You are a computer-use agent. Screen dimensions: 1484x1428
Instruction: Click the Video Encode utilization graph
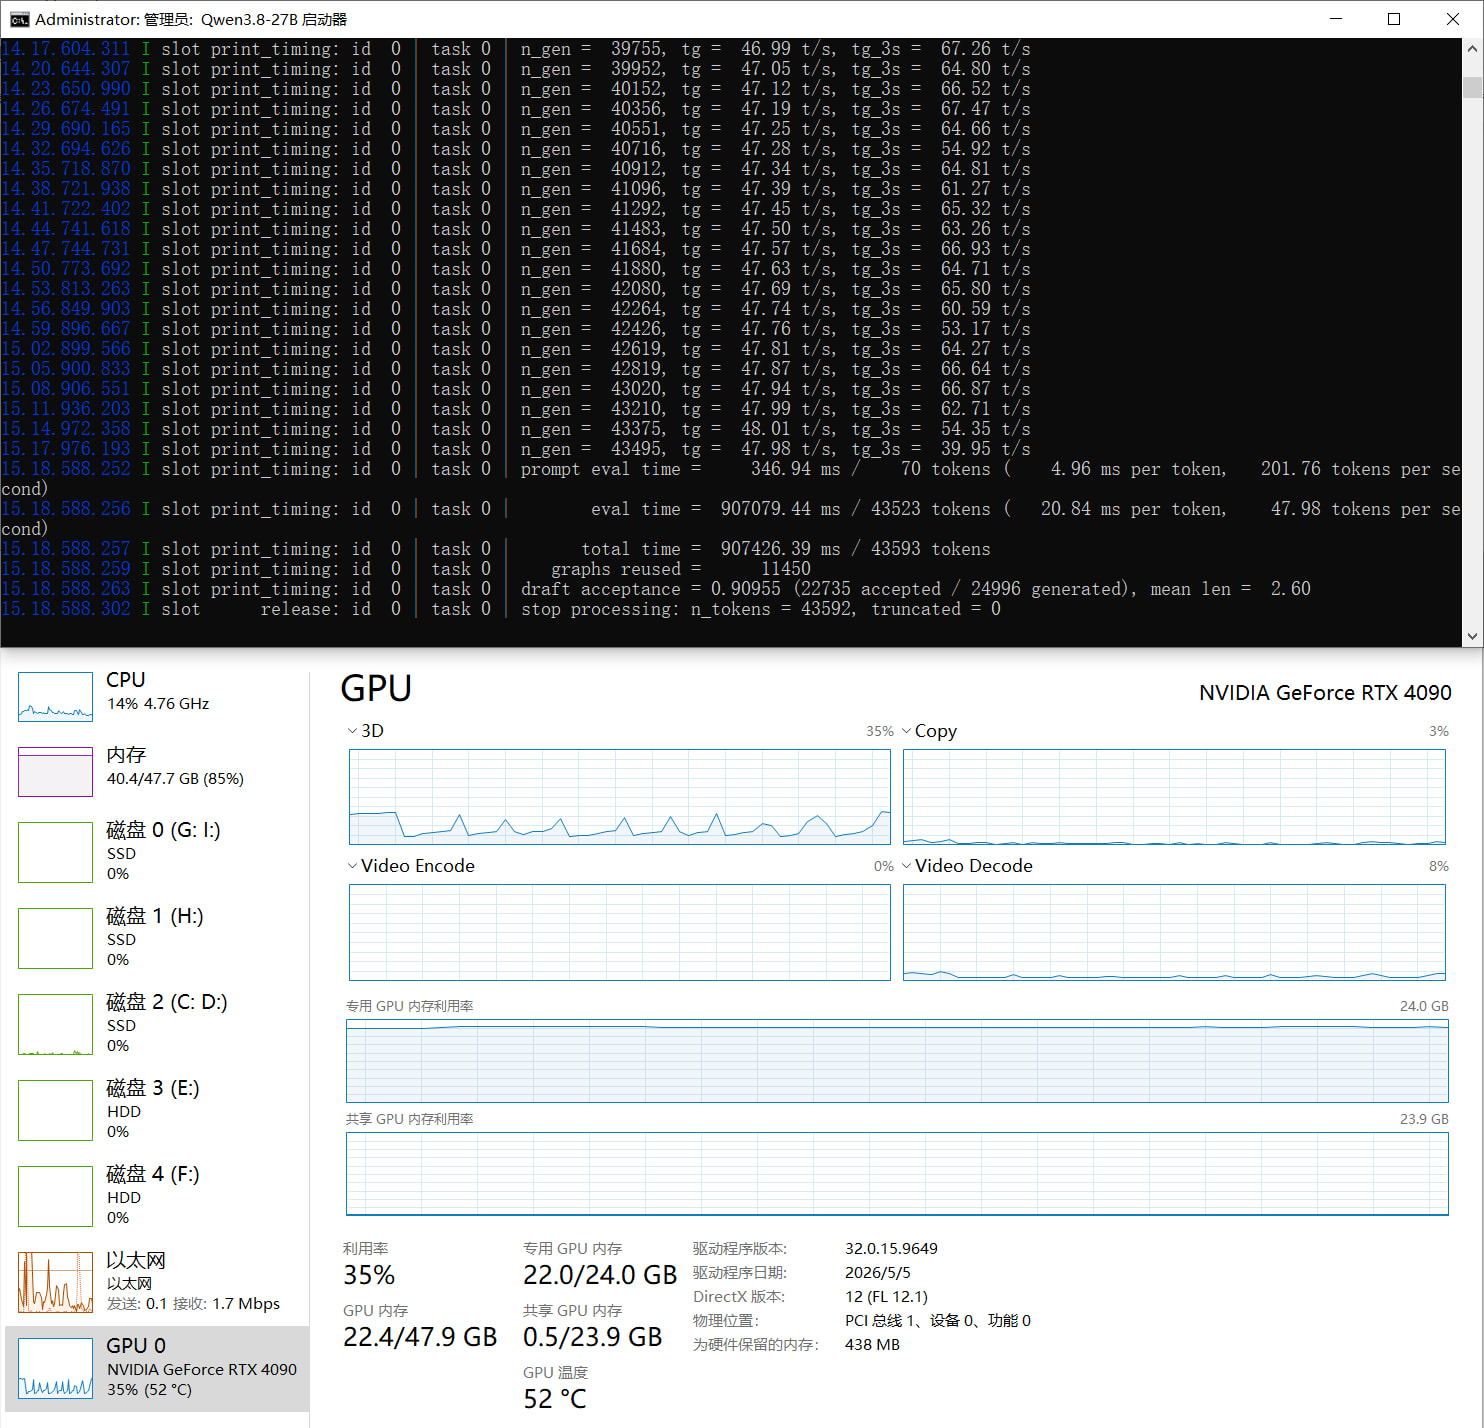(619, 932)
